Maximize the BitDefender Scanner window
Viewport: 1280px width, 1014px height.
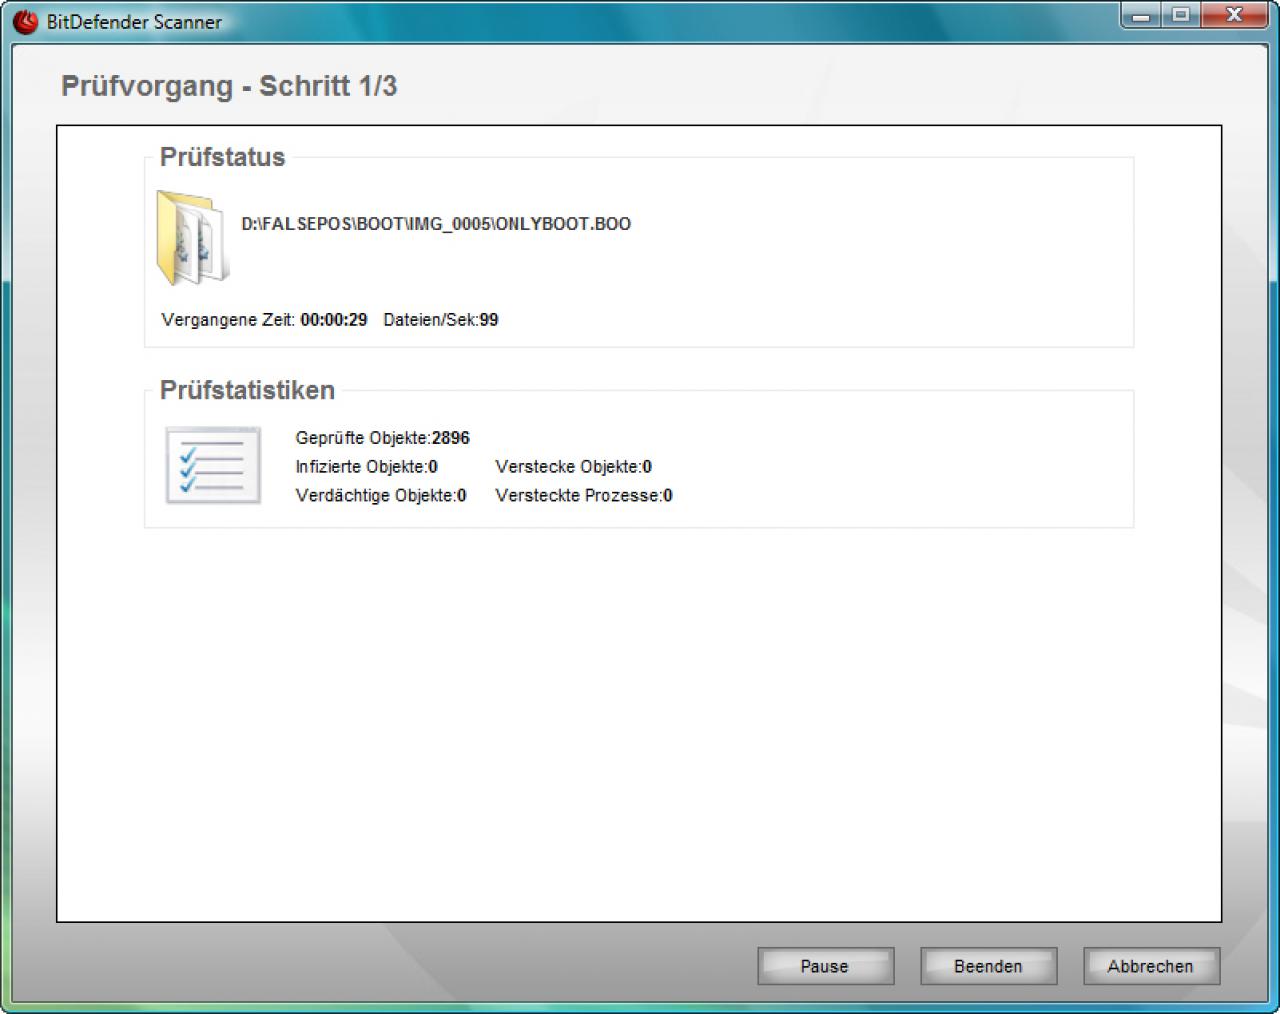1180,15
